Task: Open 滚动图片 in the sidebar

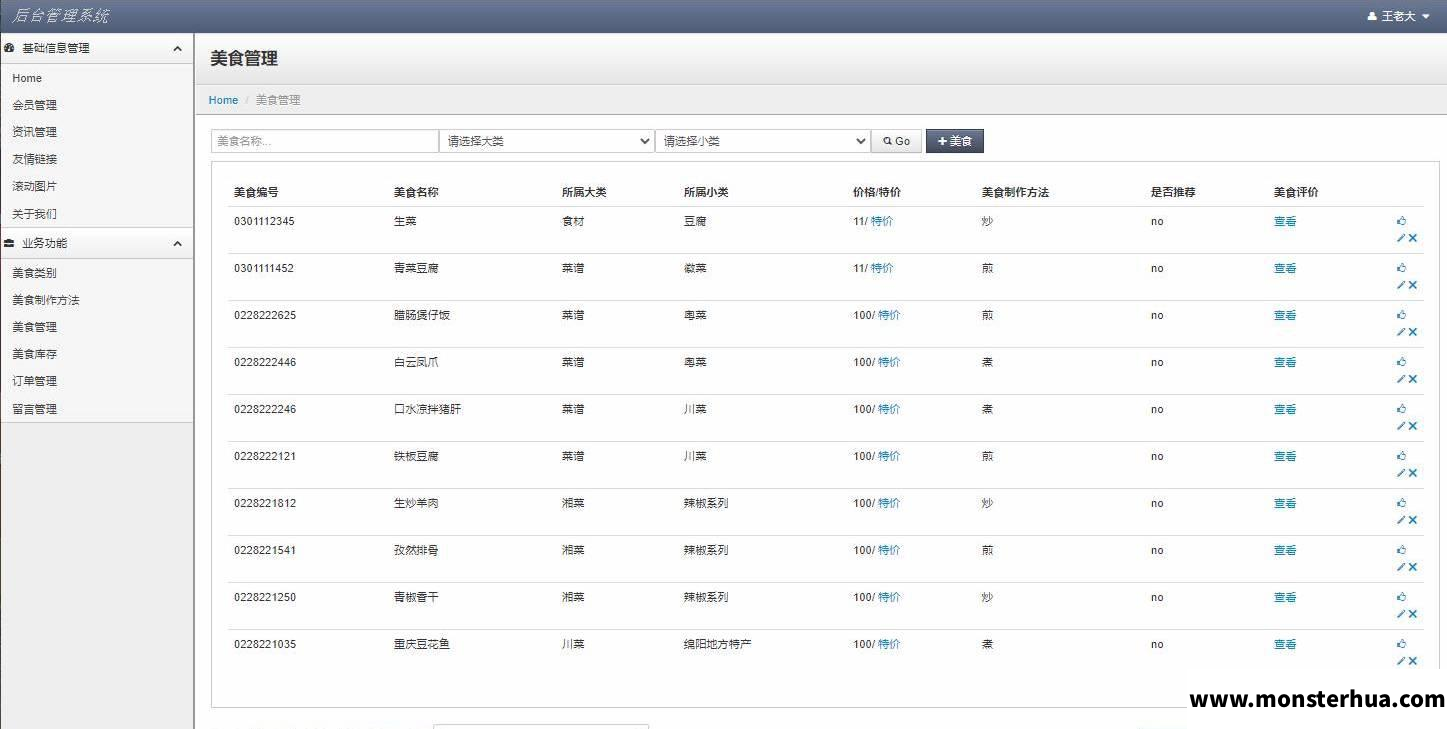Action: click(x=35, y=186)
